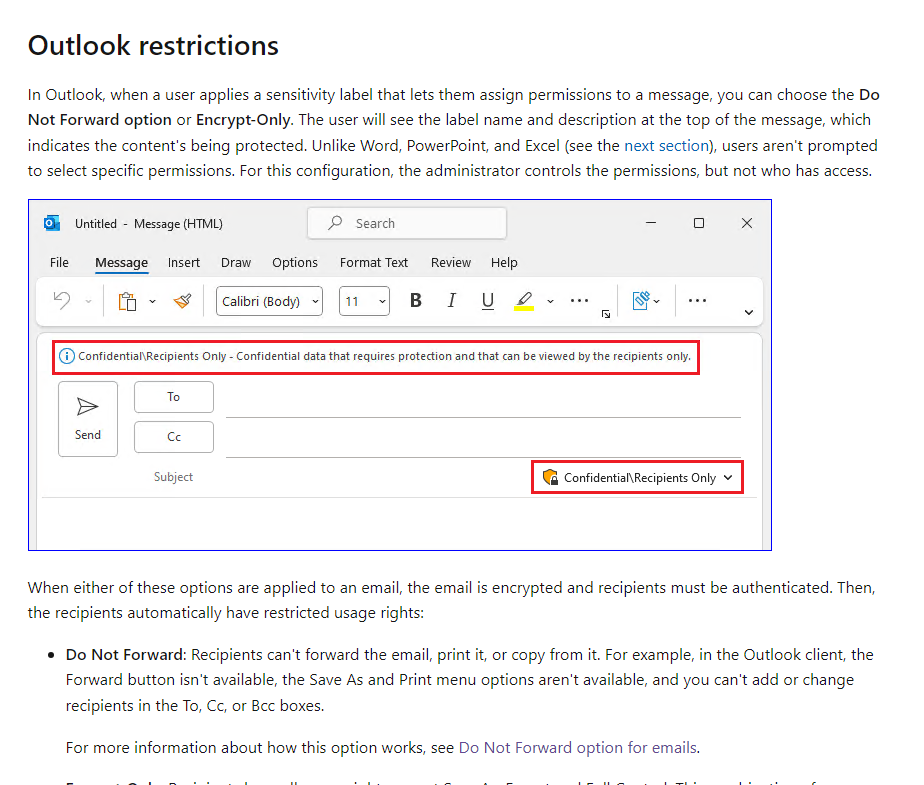Click the "Outlook restrictions" heading
924x785 pixels.
click(153, 46)
